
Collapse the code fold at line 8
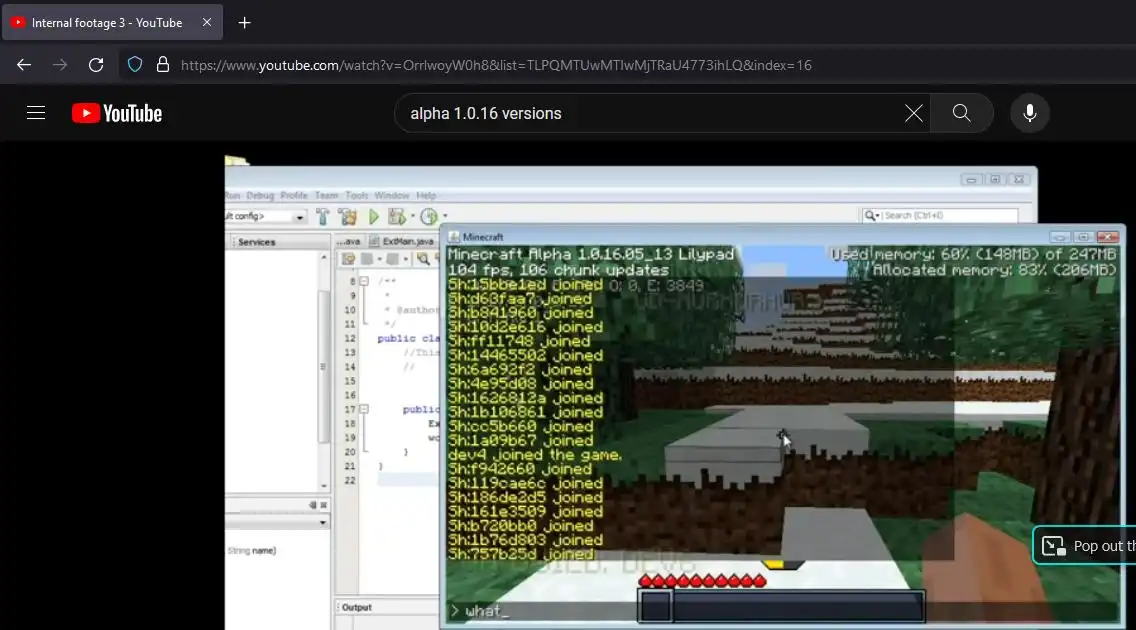(x=364, y=281)
